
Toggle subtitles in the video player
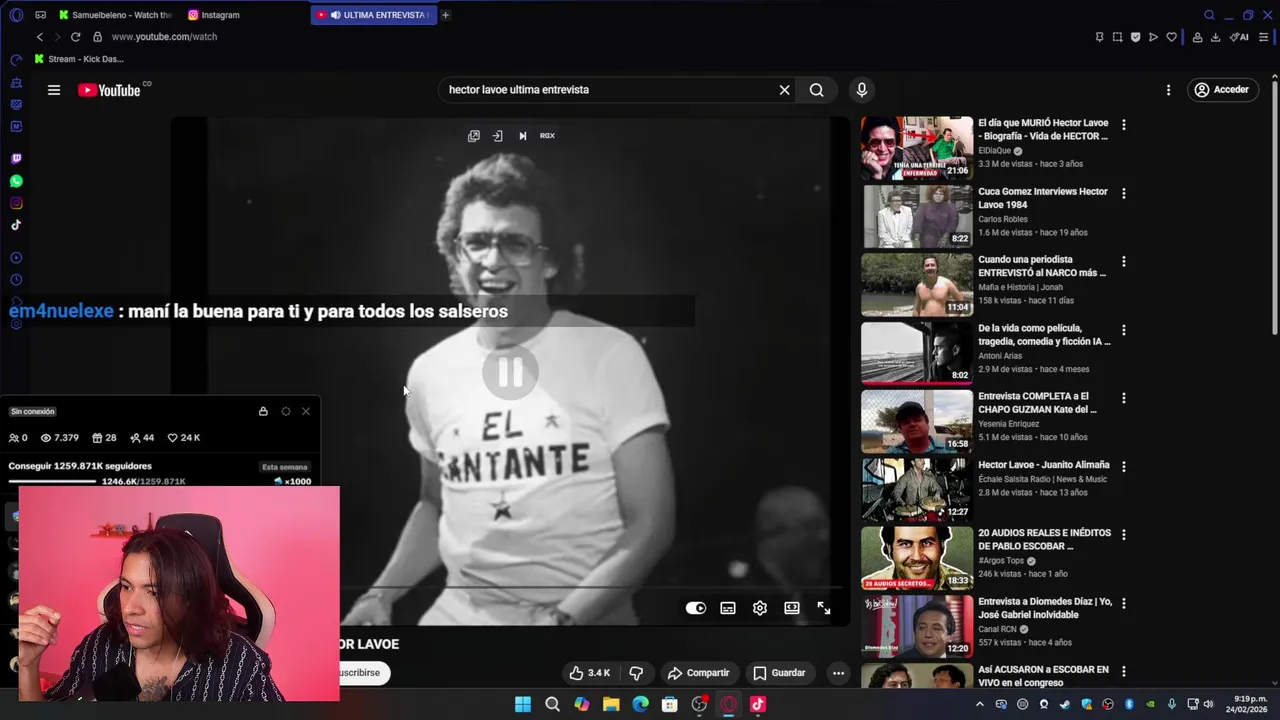pos(728,608)
